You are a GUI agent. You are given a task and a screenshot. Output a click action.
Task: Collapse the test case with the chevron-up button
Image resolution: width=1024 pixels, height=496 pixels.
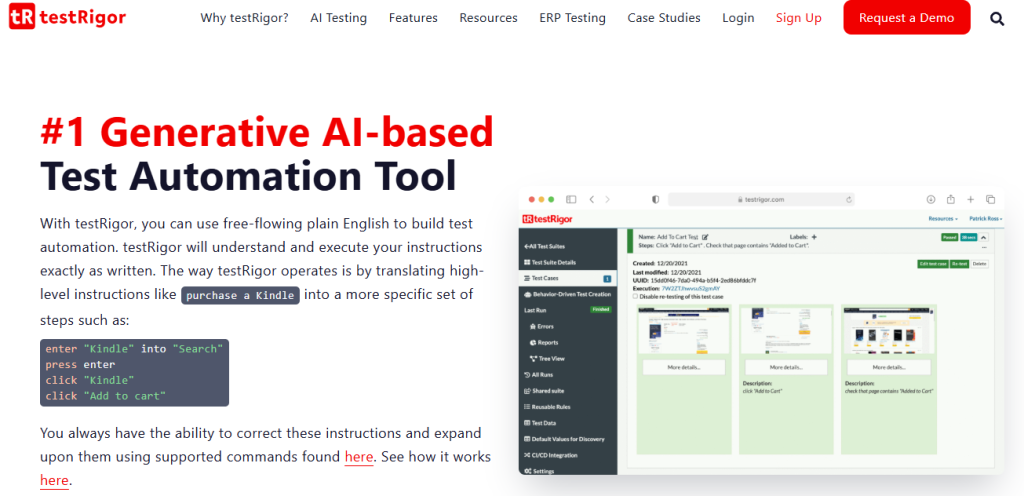click(984, 238)
